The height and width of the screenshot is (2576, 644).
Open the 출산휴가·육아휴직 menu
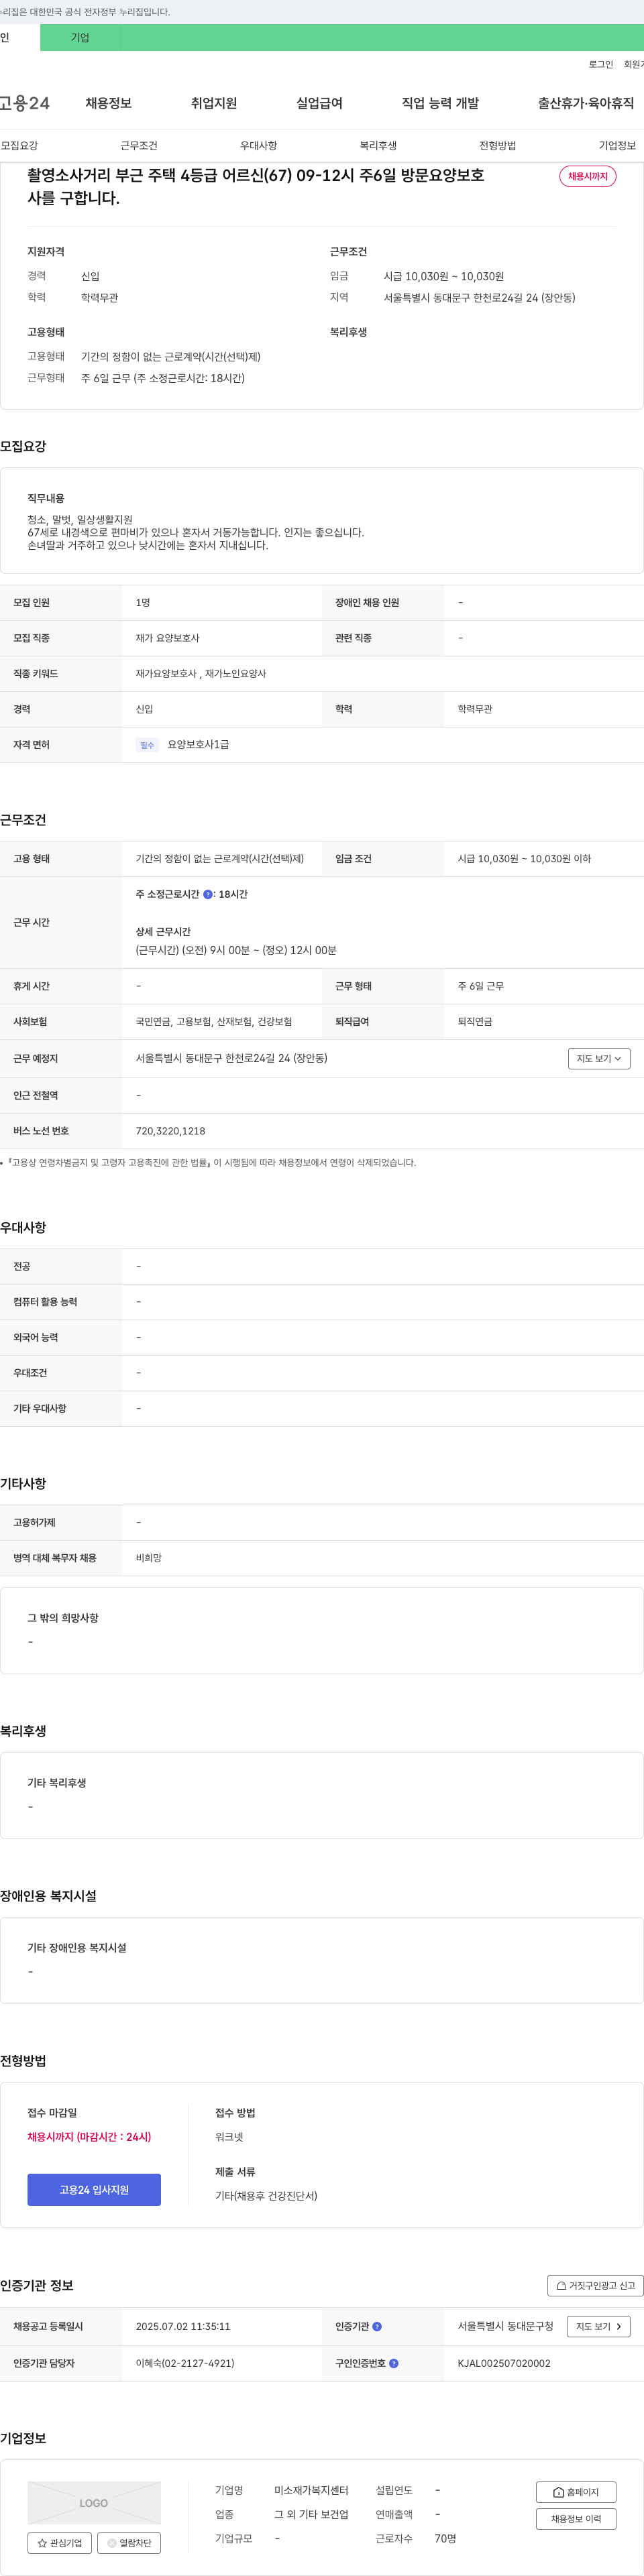(586, 103)
